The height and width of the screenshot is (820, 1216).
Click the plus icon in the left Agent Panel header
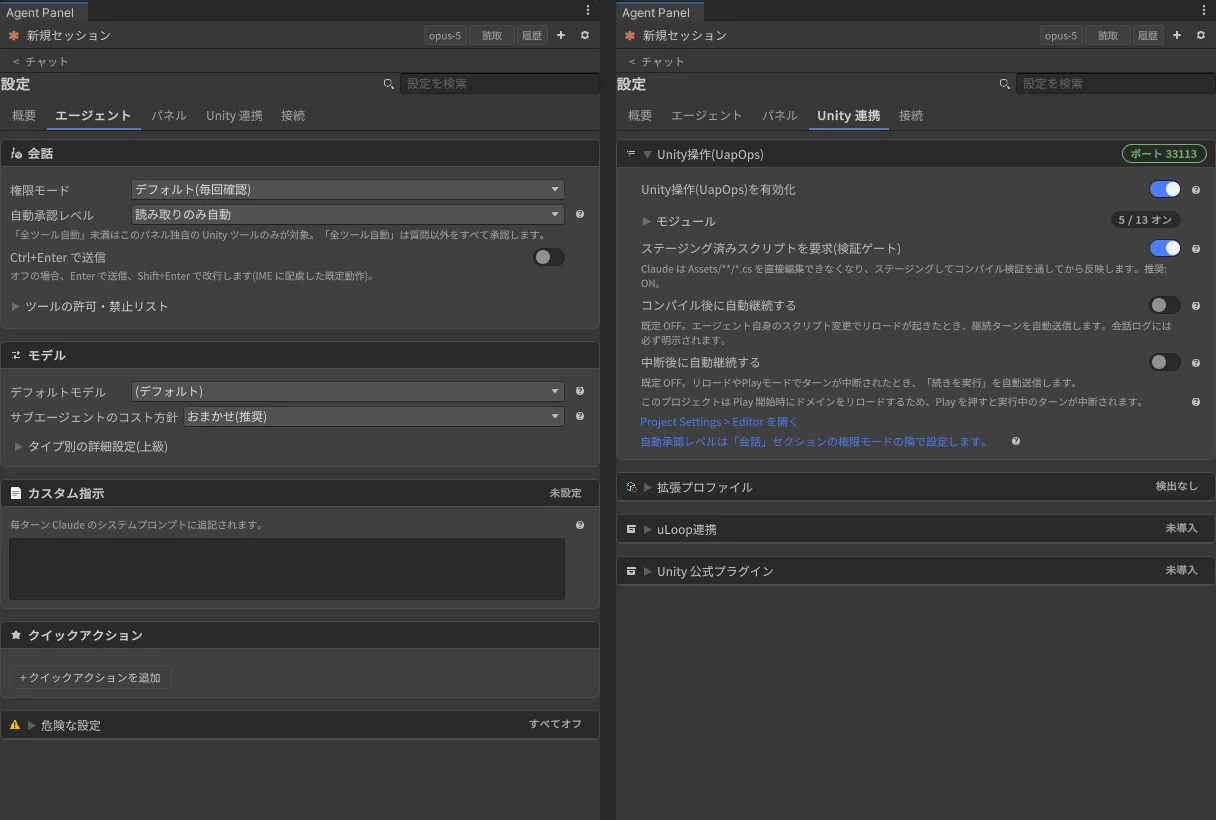(x=561, y=35)
